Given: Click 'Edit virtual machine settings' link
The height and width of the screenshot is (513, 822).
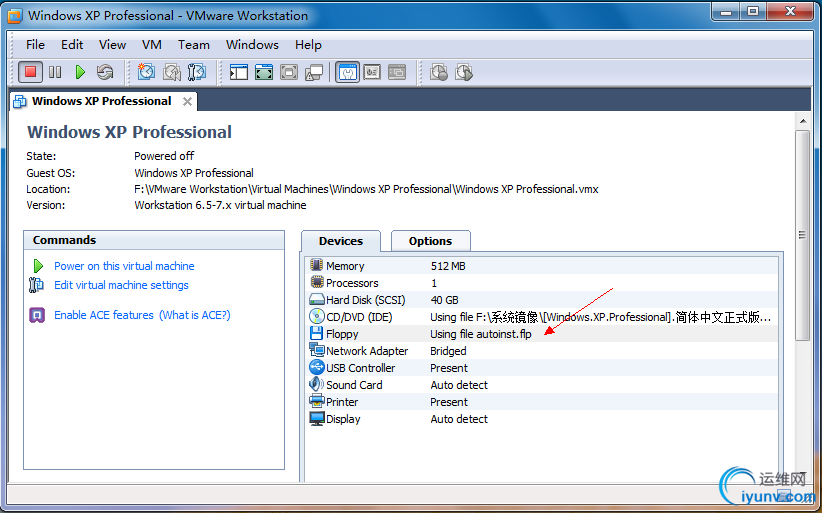Looking at the screenshot, I should click(121, 285).
